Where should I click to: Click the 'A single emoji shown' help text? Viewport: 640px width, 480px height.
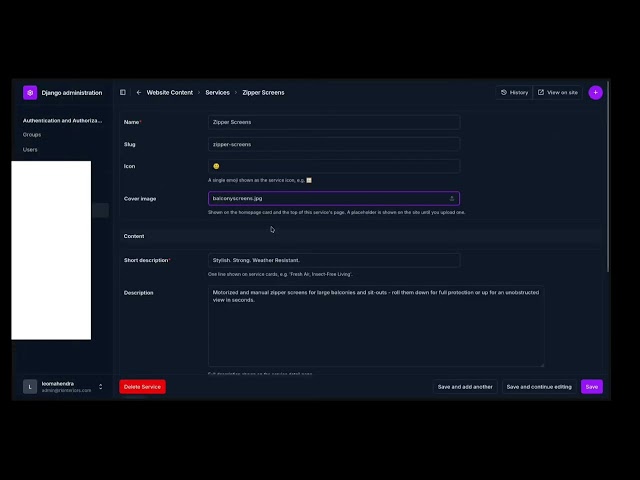point(260,180)
